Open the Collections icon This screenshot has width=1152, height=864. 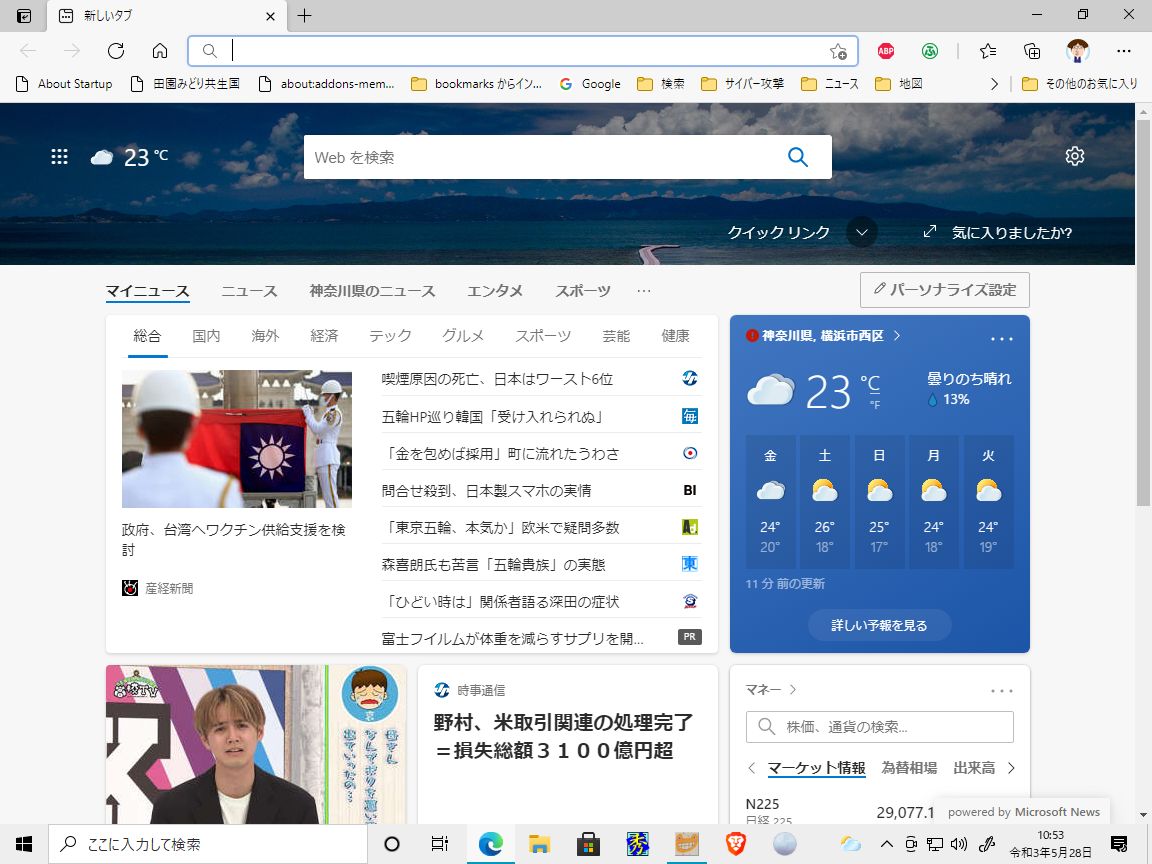[1032, 51]
